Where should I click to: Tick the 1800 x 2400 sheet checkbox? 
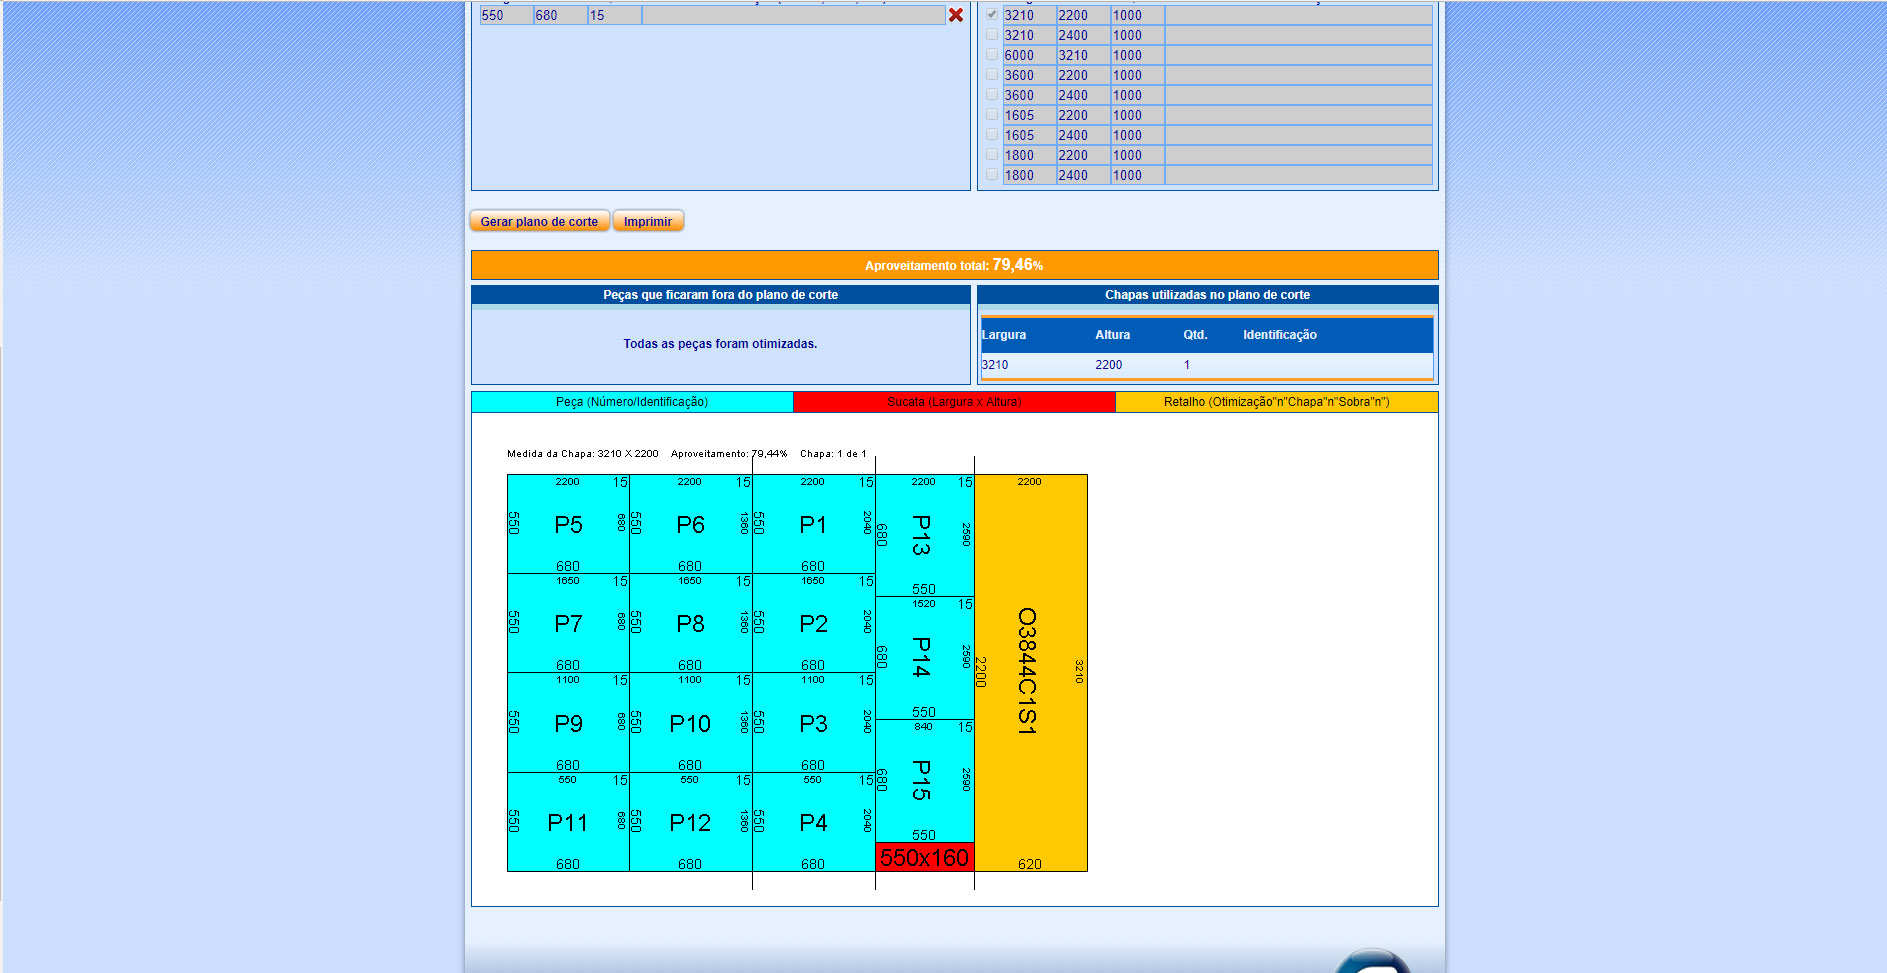click(991, 174)
